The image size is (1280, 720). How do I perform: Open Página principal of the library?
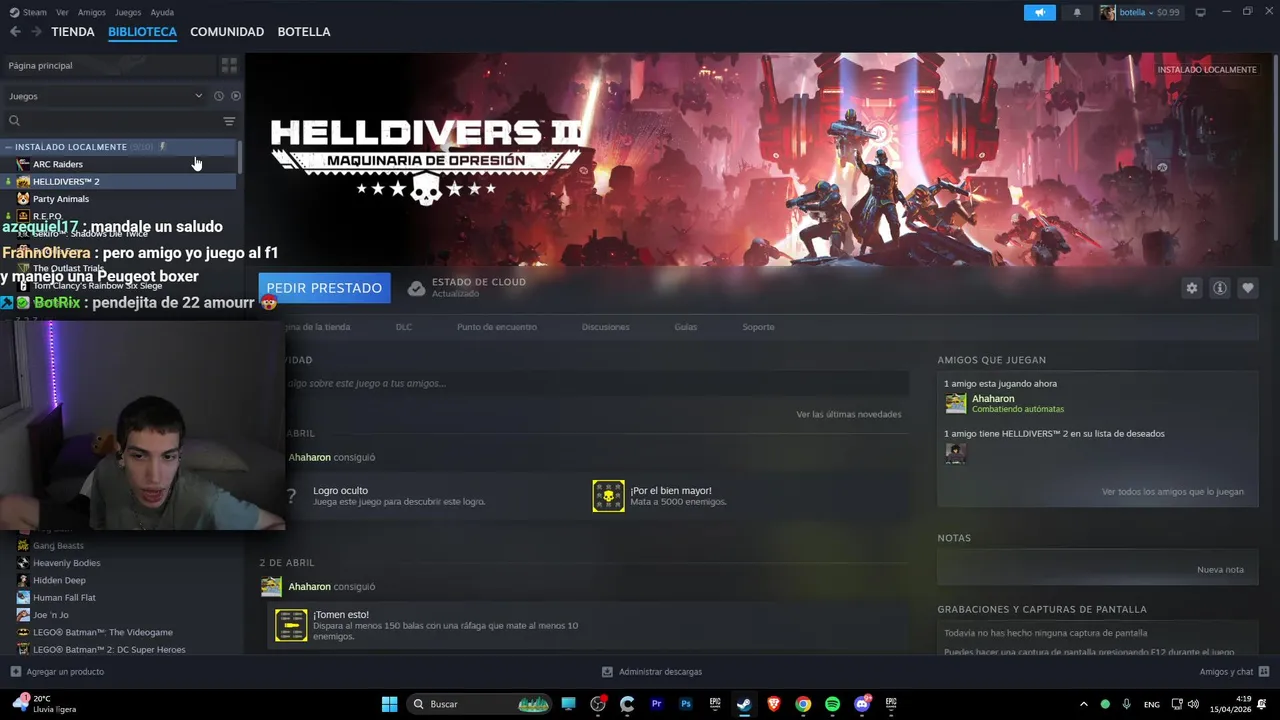tap(40, 65)
